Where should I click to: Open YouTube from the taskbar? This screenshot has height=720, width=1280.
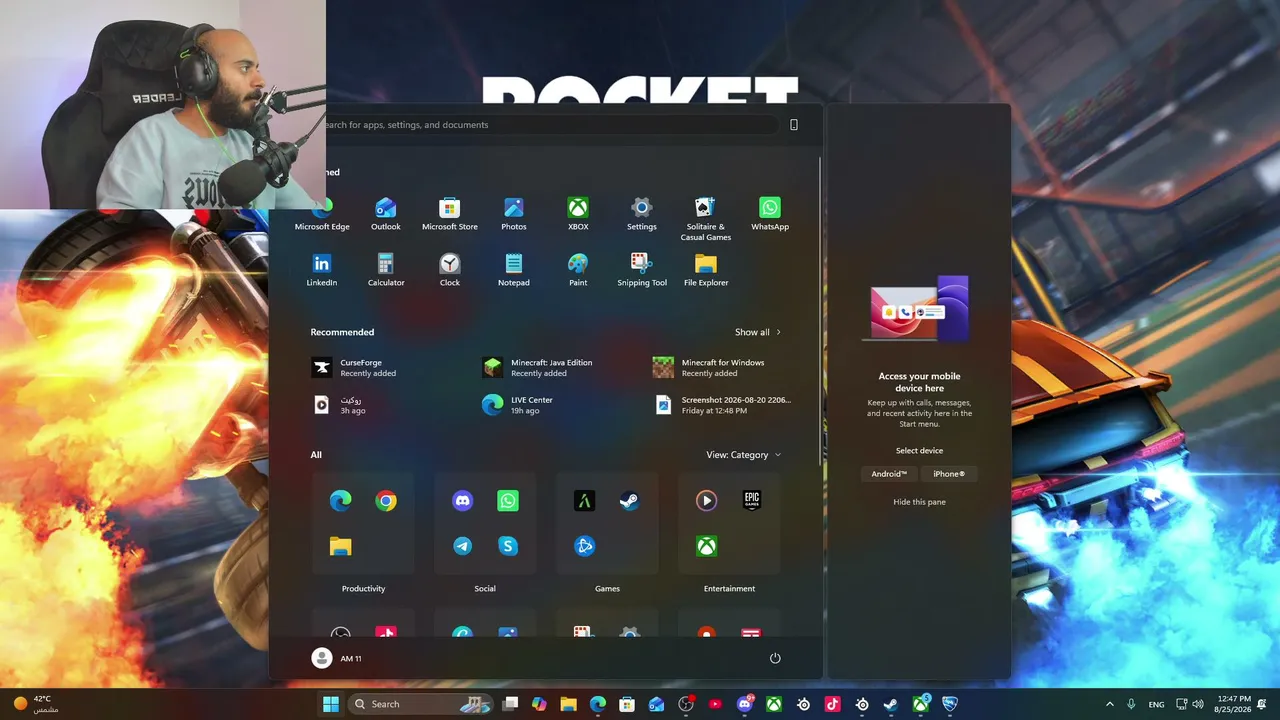point(715,704)
